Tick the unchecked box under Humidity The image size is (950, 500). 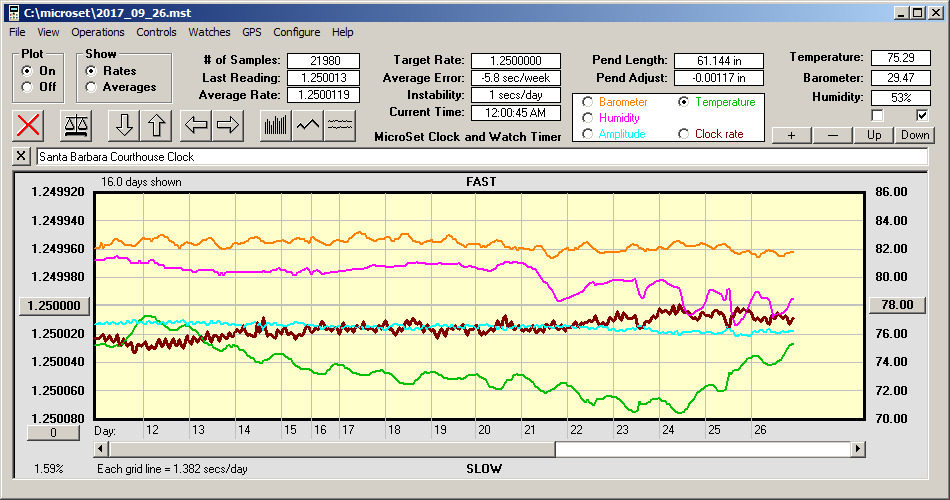click(877, 115)
